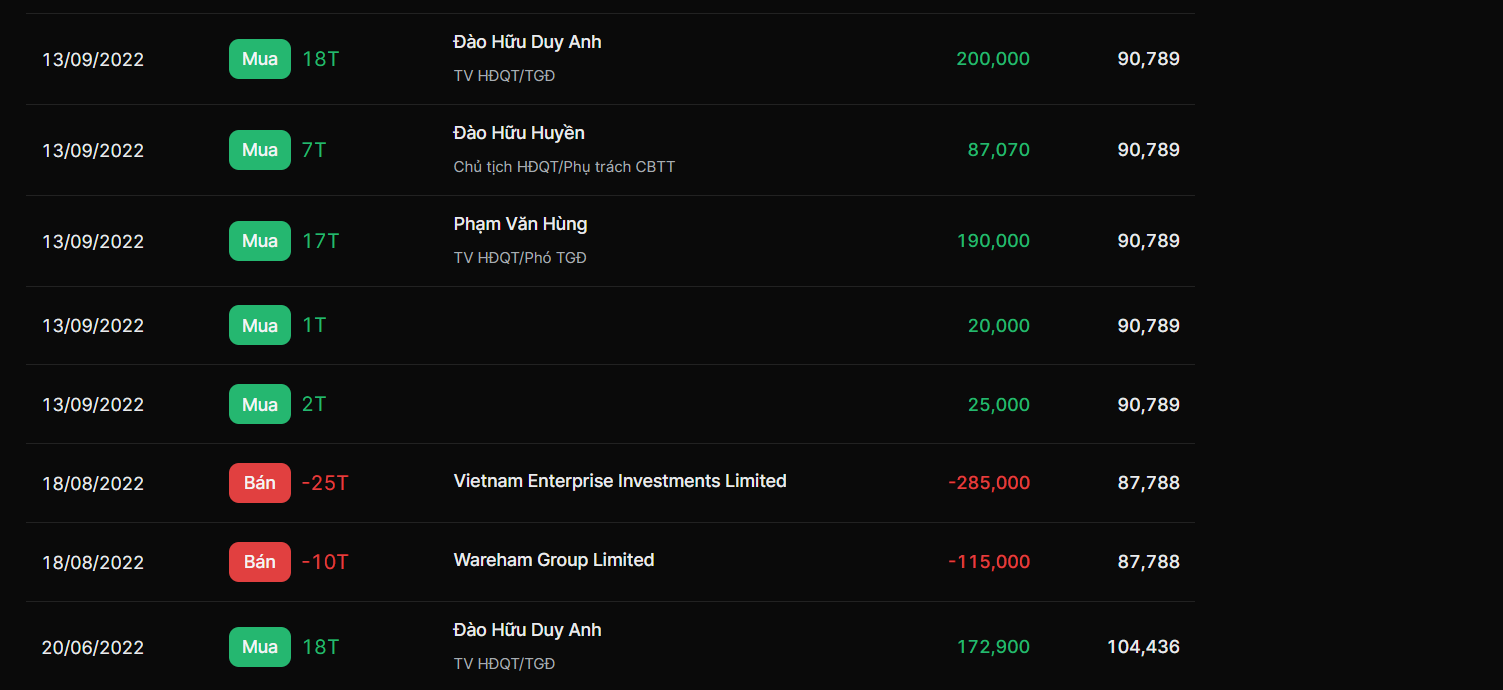Screen dimensions: 1503x690
Task: Click the 20/06/2022 date cell
Action: [x=93, y=648]
